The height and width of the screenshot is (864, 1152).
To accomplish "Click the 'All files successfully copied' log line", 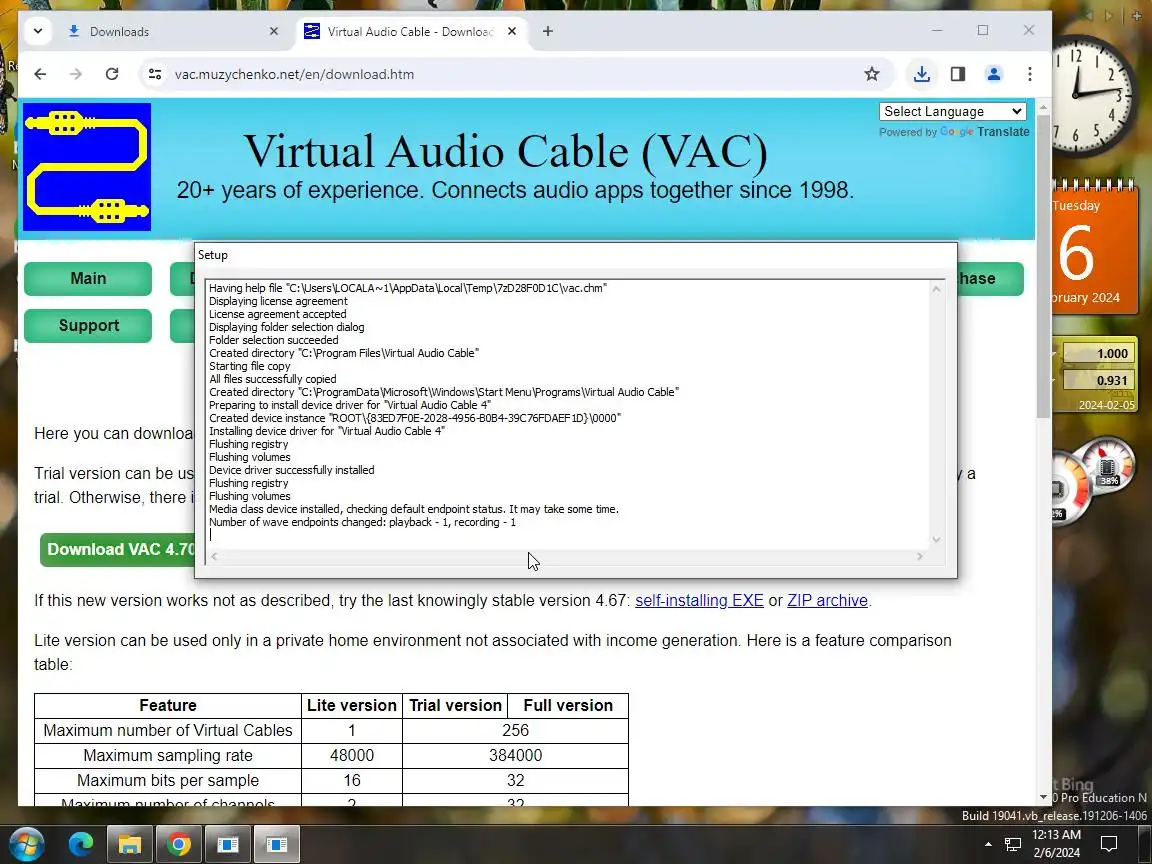I will tap(273, 379).
